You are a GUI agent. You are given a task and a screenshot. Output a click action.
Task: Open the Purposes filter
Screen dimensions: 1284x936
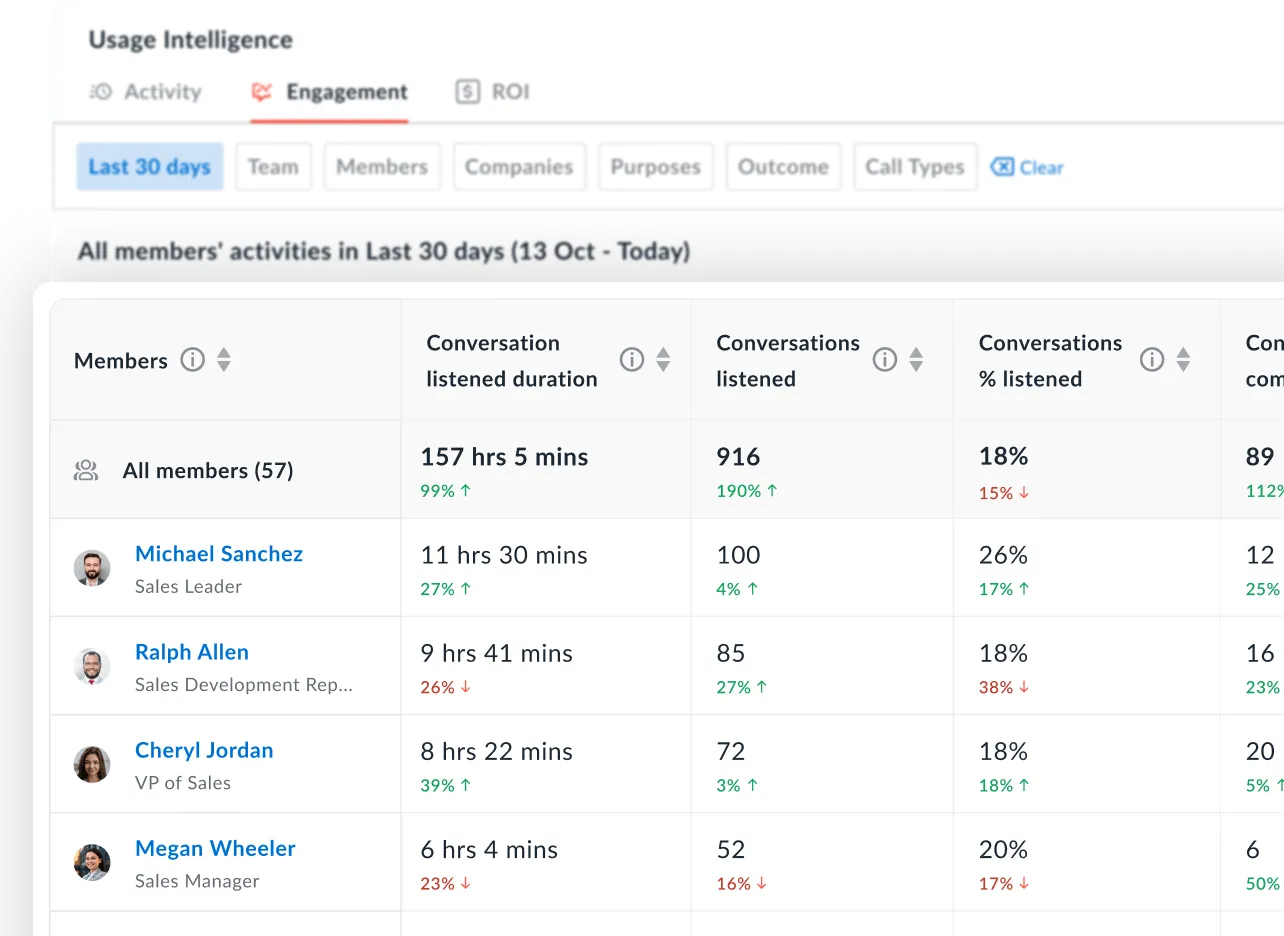[x=655, y=167]
